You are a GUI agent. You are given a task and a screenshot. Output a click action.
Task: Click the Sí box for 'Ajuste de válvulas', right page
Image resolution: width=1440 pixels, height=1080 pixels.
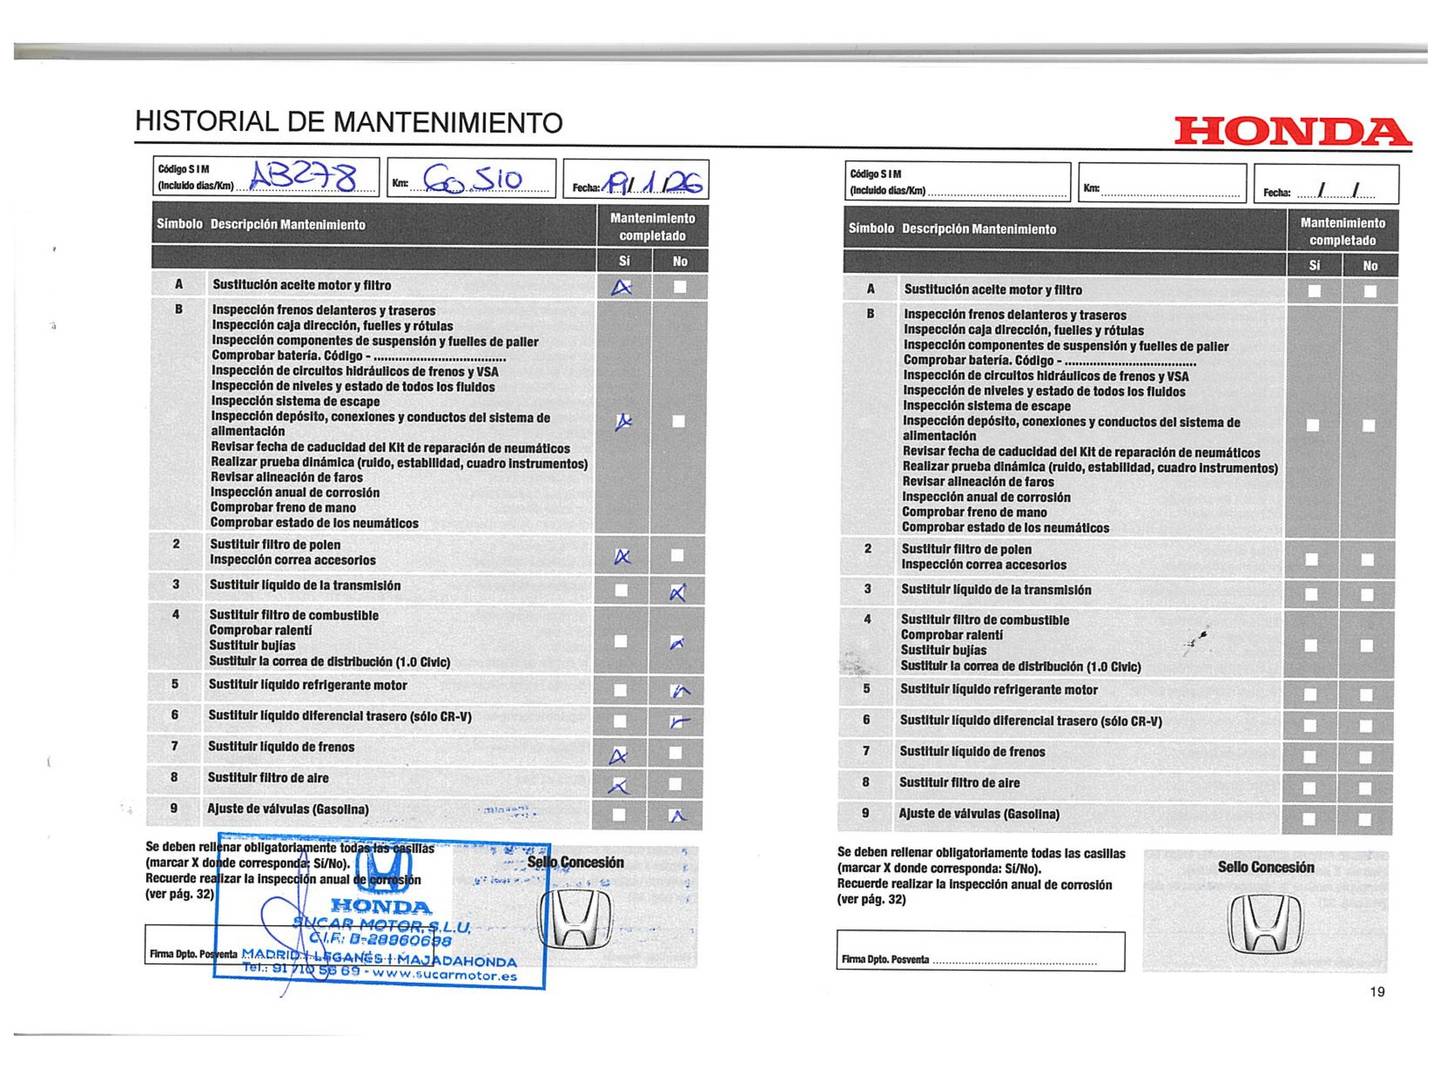(1309, 819)
